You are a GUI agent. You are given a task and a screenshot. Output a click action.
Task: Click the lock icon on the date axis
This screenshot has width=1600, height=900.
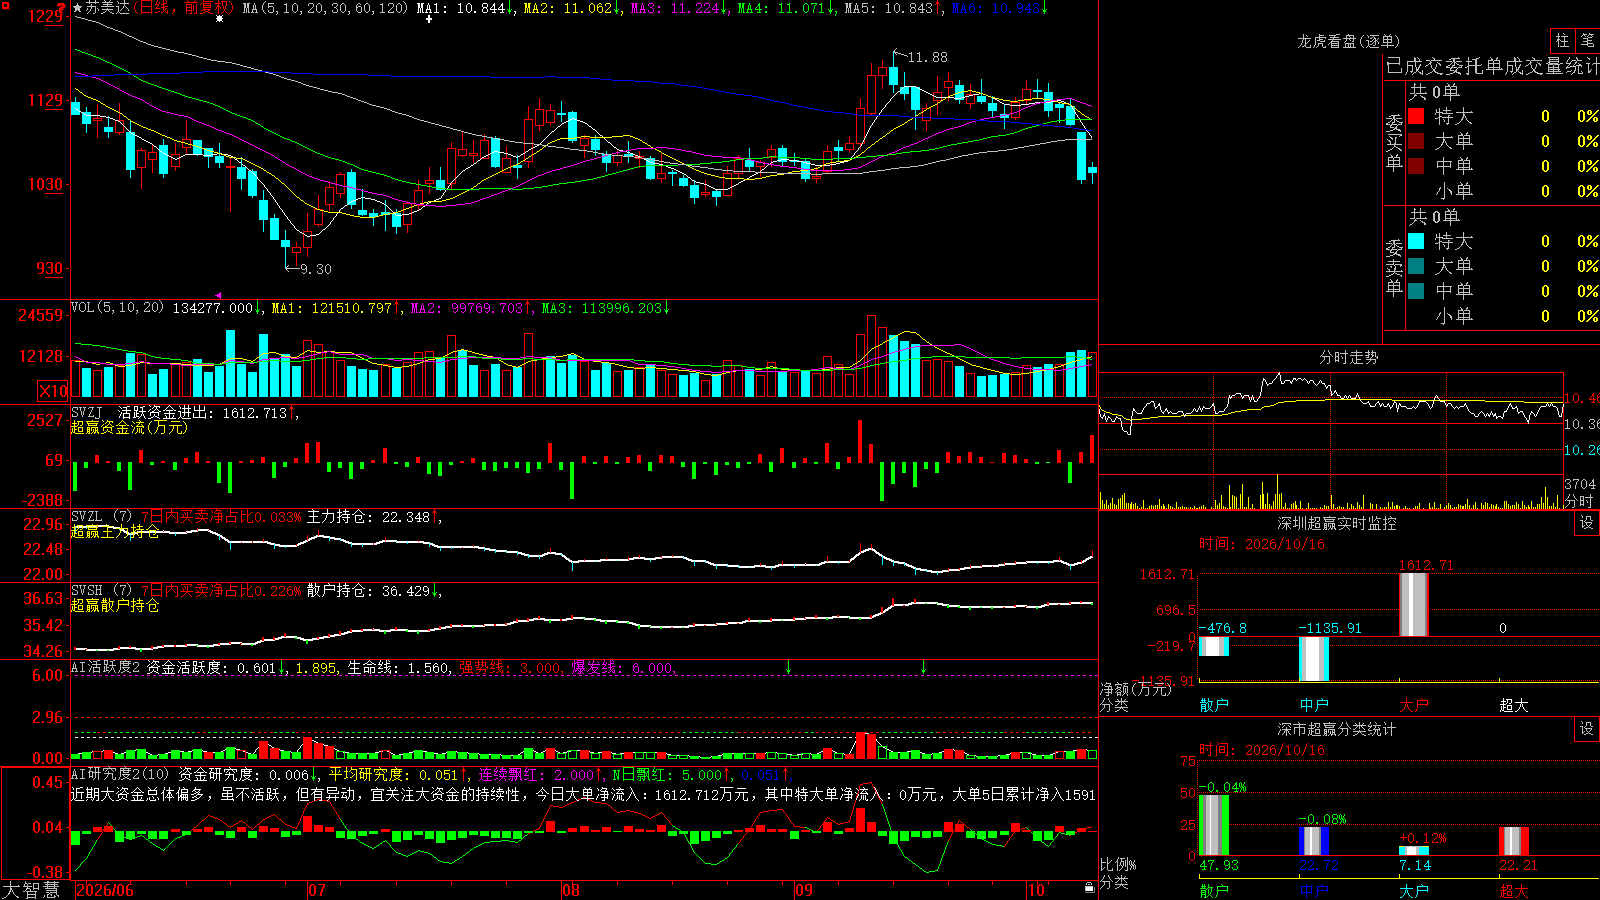tap(1090, 888)
